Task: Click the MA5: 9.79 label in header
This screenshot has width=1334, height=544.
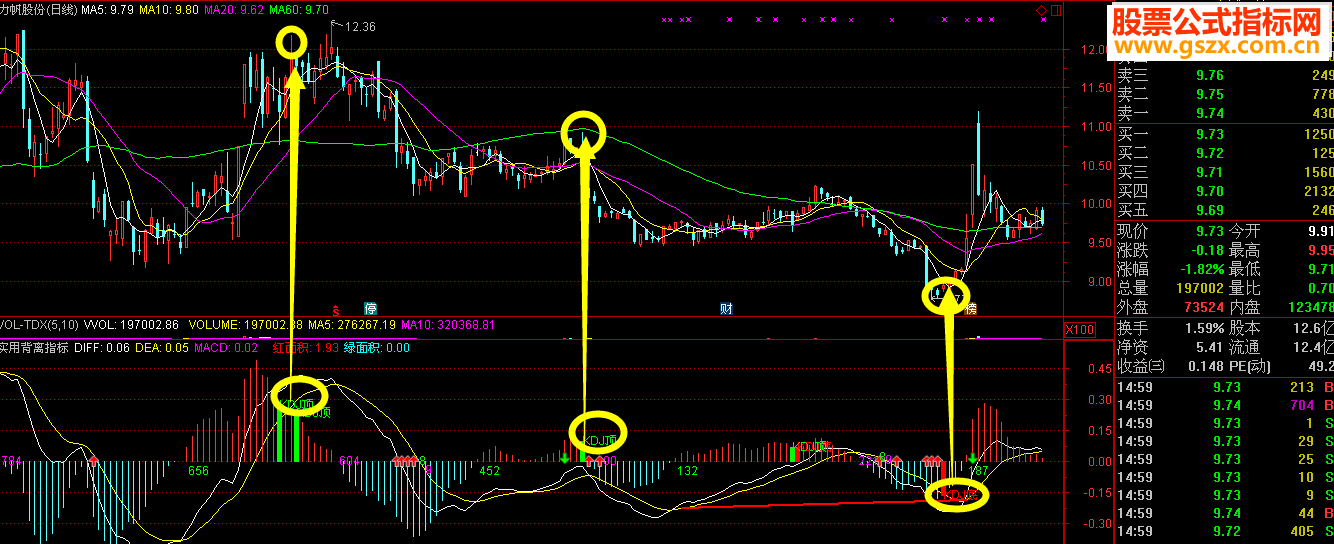Action: [108, 9]
